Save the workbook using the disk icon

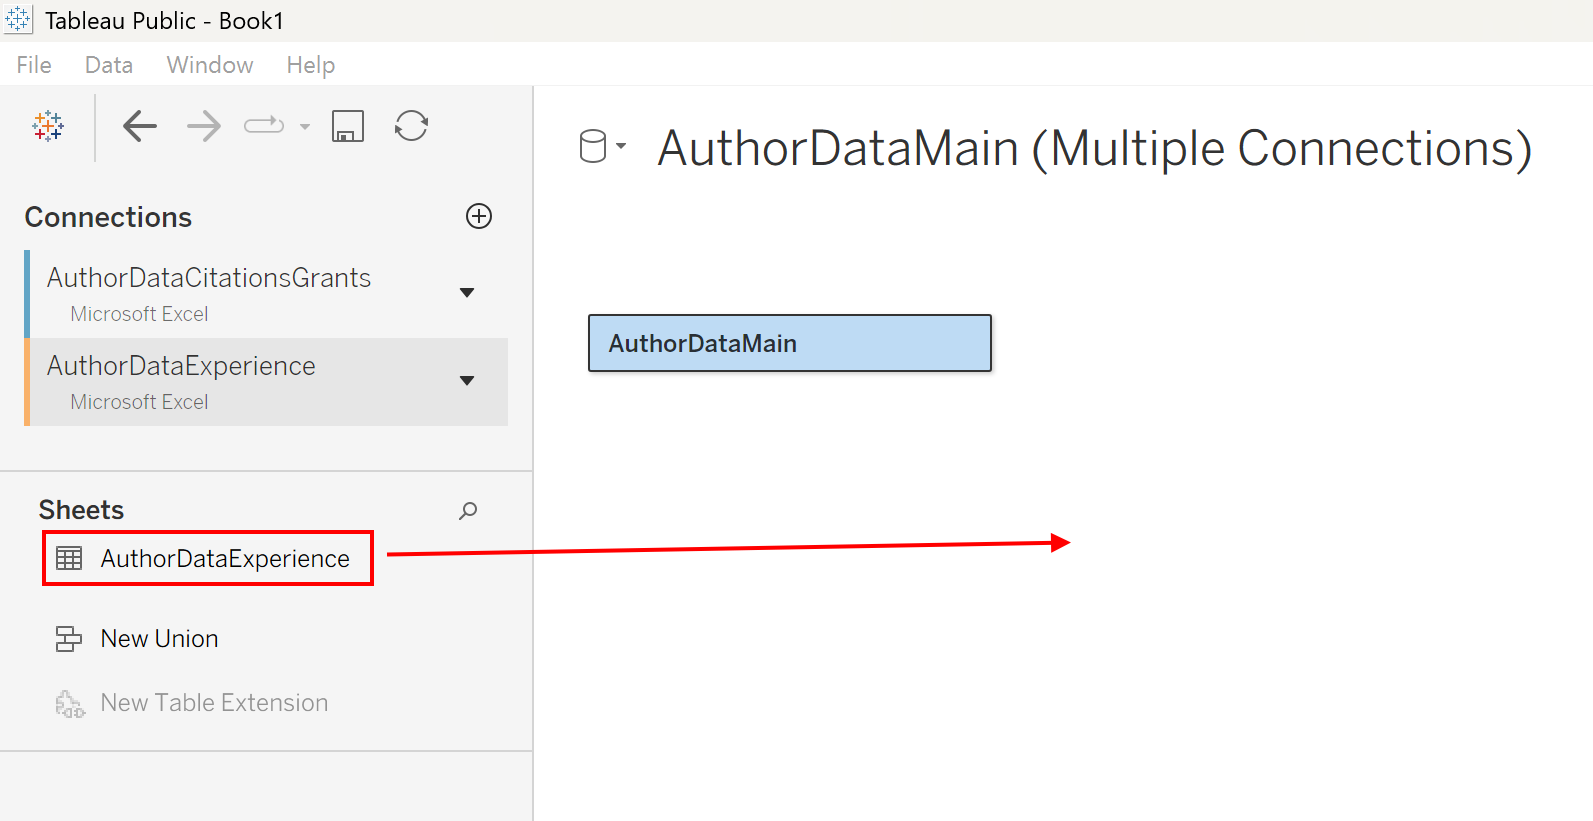[x=348, y=126]
